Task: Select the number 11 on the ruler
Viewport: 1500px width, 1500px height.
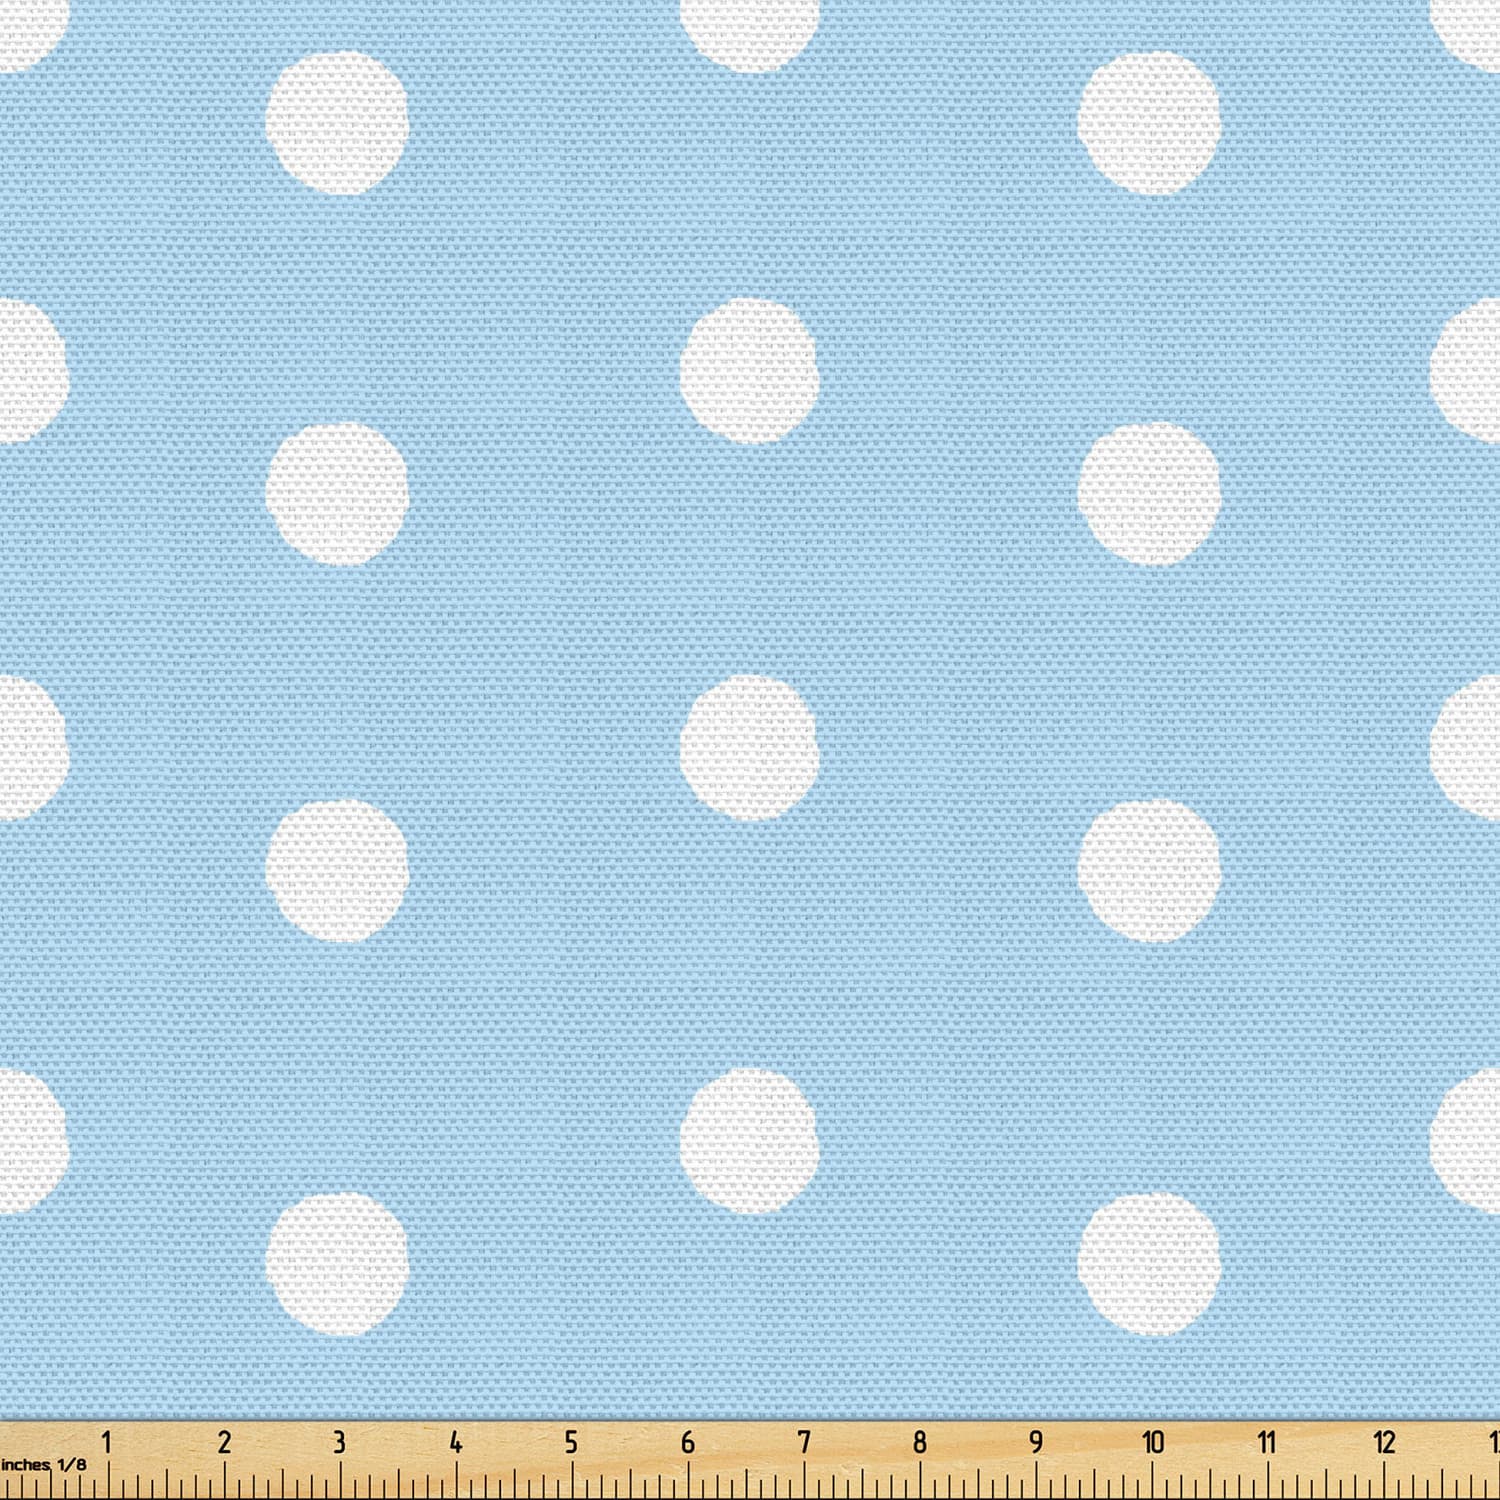Action: (1267, 1442)
